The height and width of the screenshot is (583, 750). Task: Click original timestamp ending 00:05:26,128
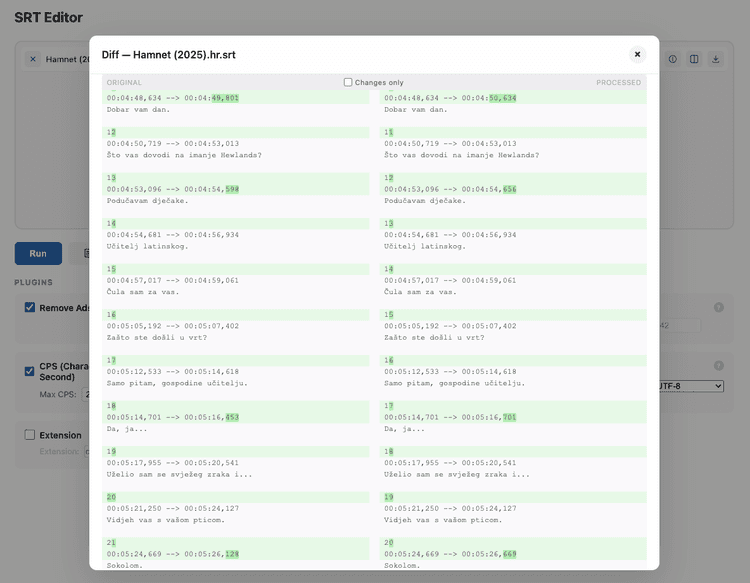tap(173, 554)
